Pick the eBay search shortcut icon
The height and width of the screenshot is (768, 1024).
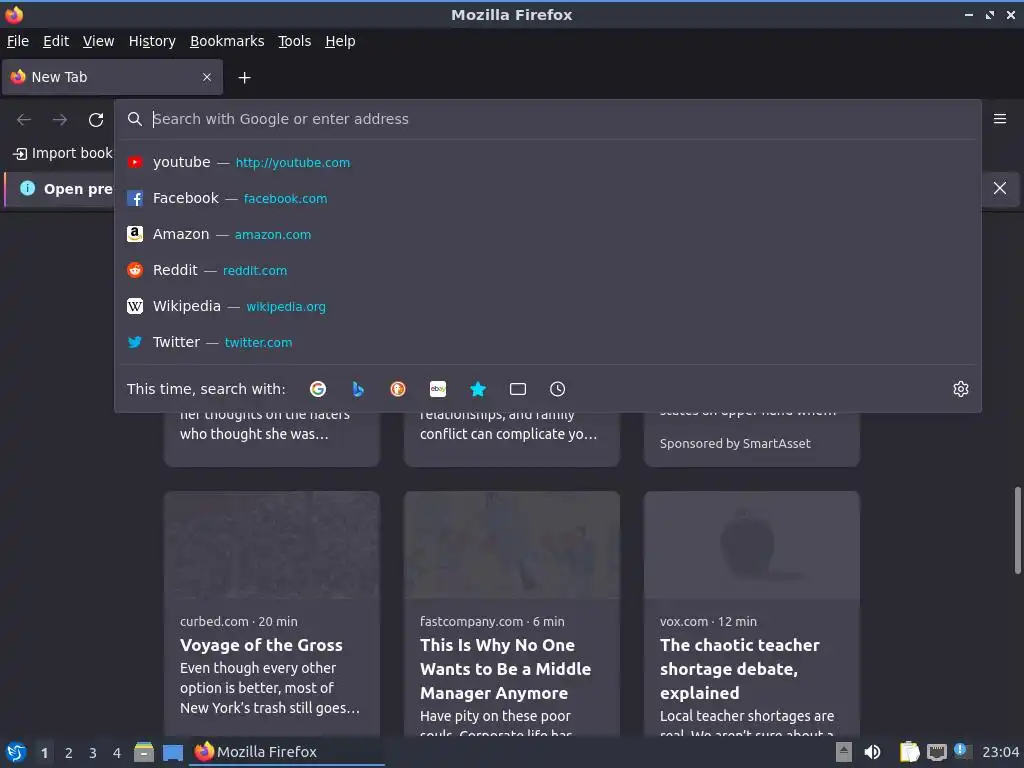[438, 389]
